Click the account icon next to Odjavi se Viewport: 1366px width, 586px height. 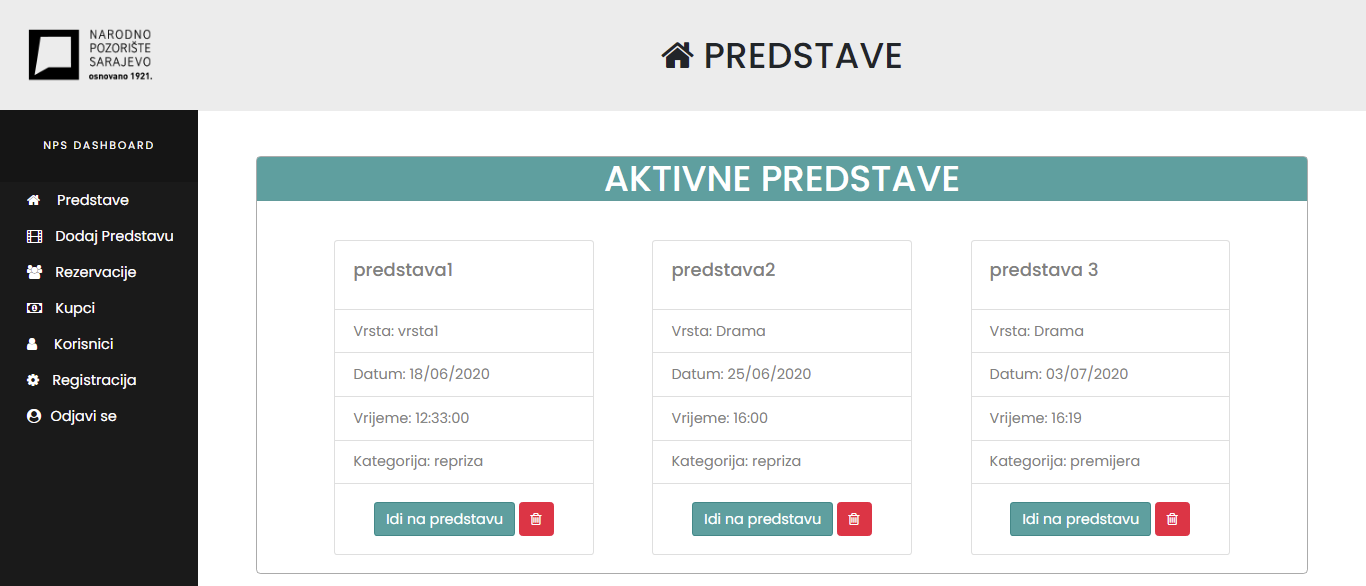pos(34,416)
